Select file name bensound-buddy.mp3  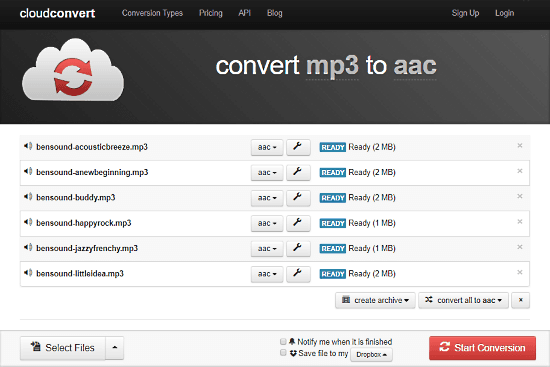(76, 198)
